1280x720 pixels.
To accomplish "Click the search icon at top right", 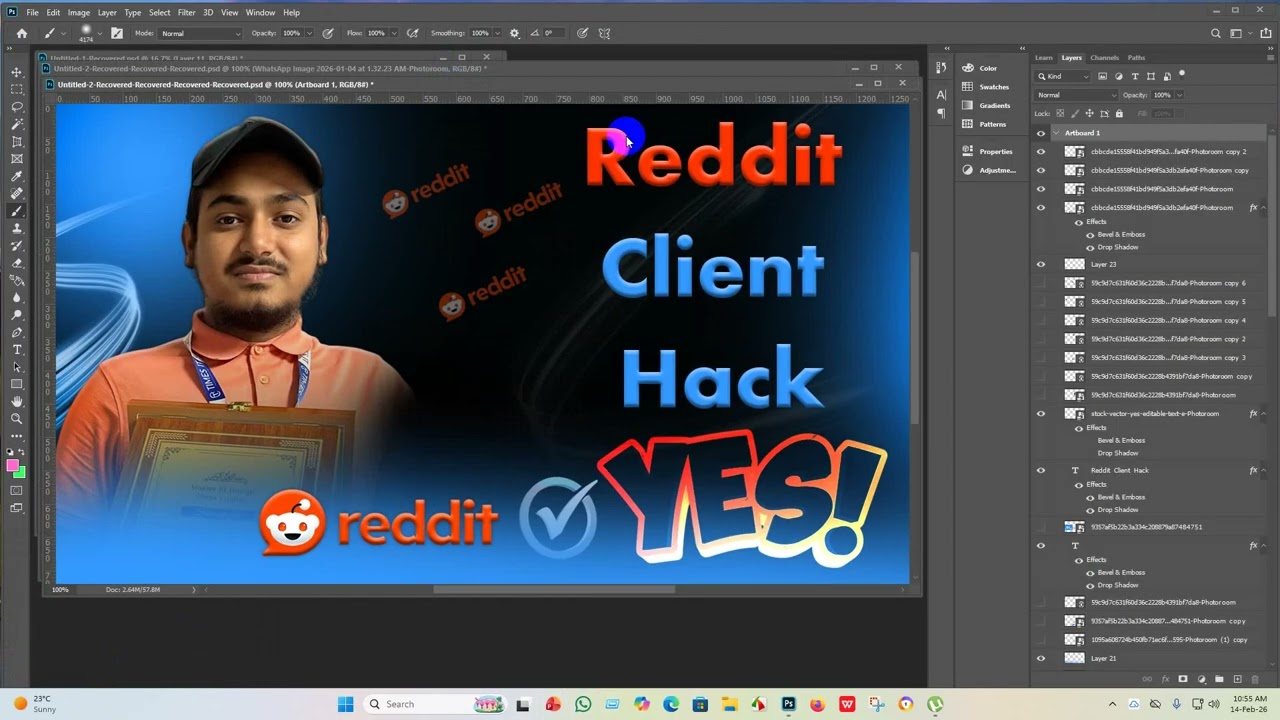I will [1216, 33].
